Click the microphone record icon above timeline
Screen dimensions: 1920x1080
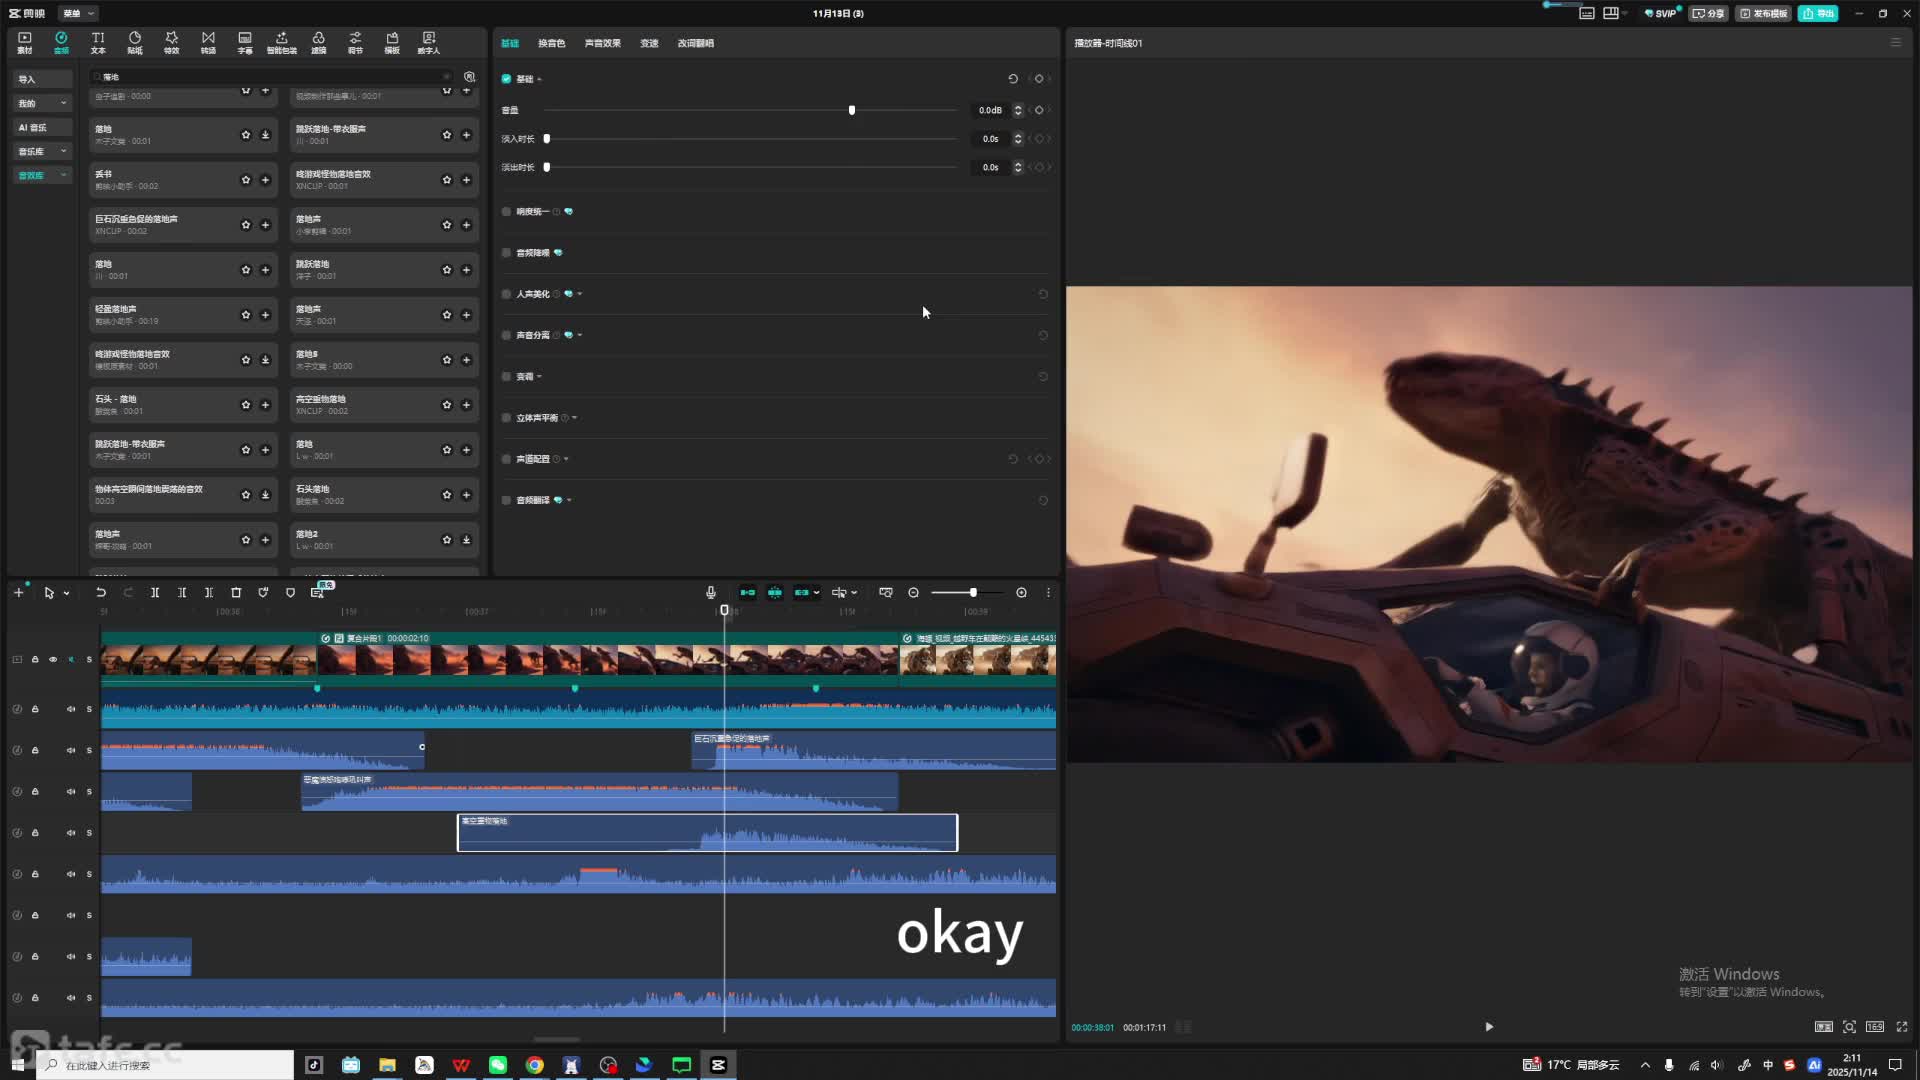click(710, 593)
